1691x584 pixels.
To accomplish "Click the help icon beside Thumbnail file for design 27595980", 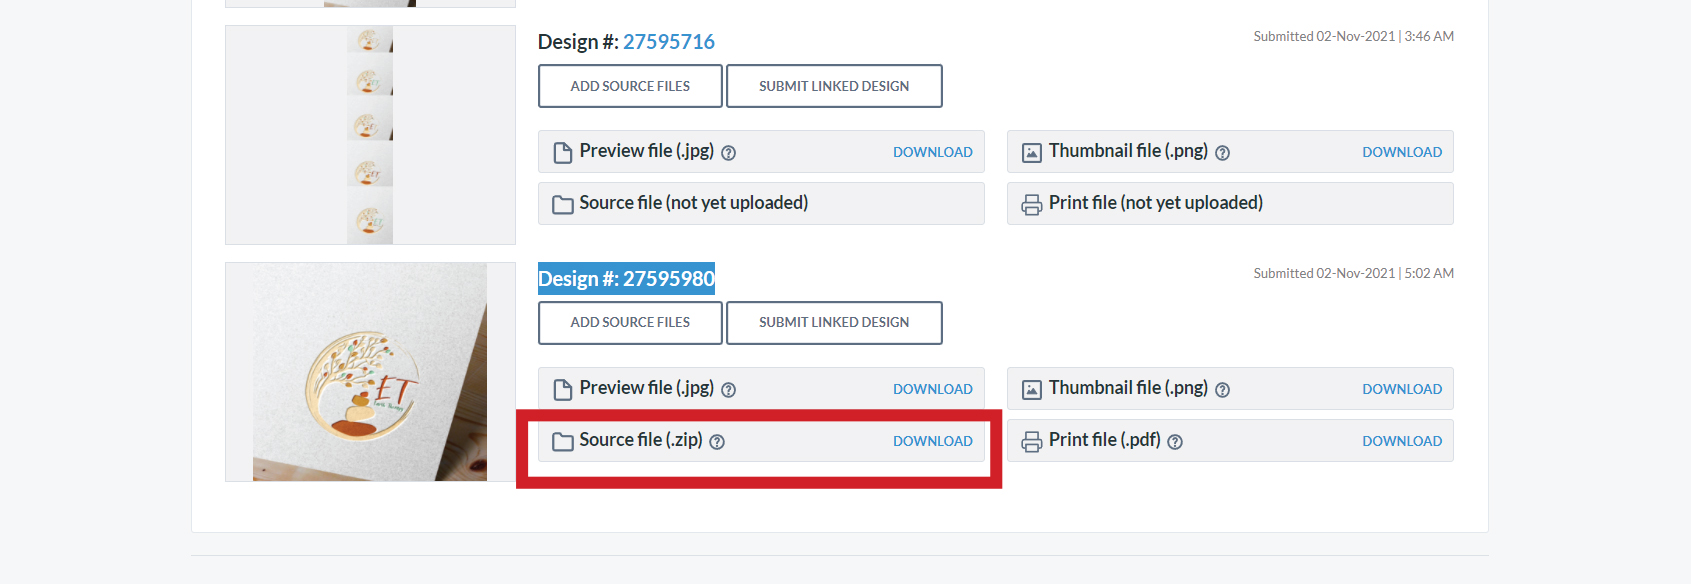I will [x=1222, y=390].
